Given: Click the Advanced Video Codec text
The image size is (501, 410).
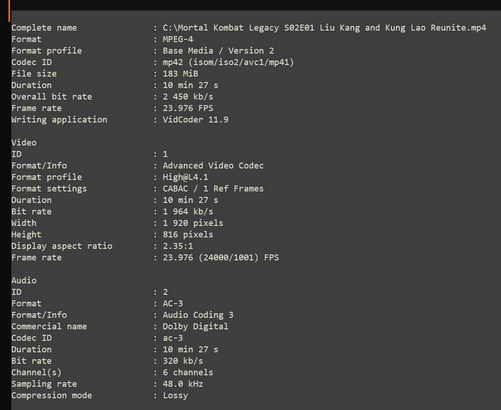Looking at the screenshot, I should click(x=213, y=166).
